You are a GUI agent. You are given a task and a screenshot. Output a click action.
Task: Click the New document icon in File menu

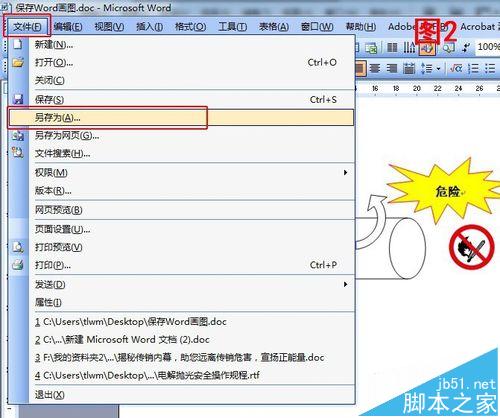pos(18,44)
